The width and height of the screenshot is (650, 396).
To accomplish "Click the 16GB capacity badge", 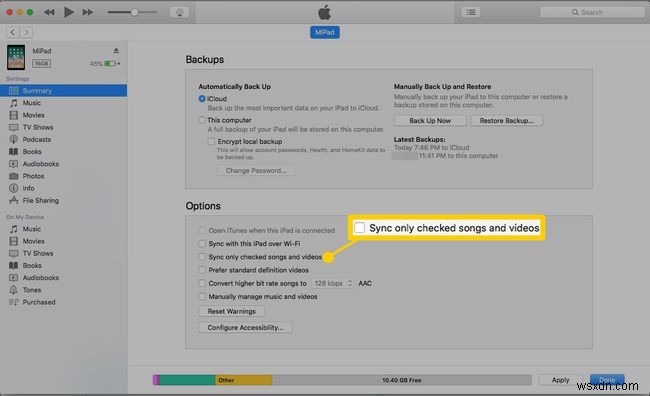I will [x=41, y=63].
